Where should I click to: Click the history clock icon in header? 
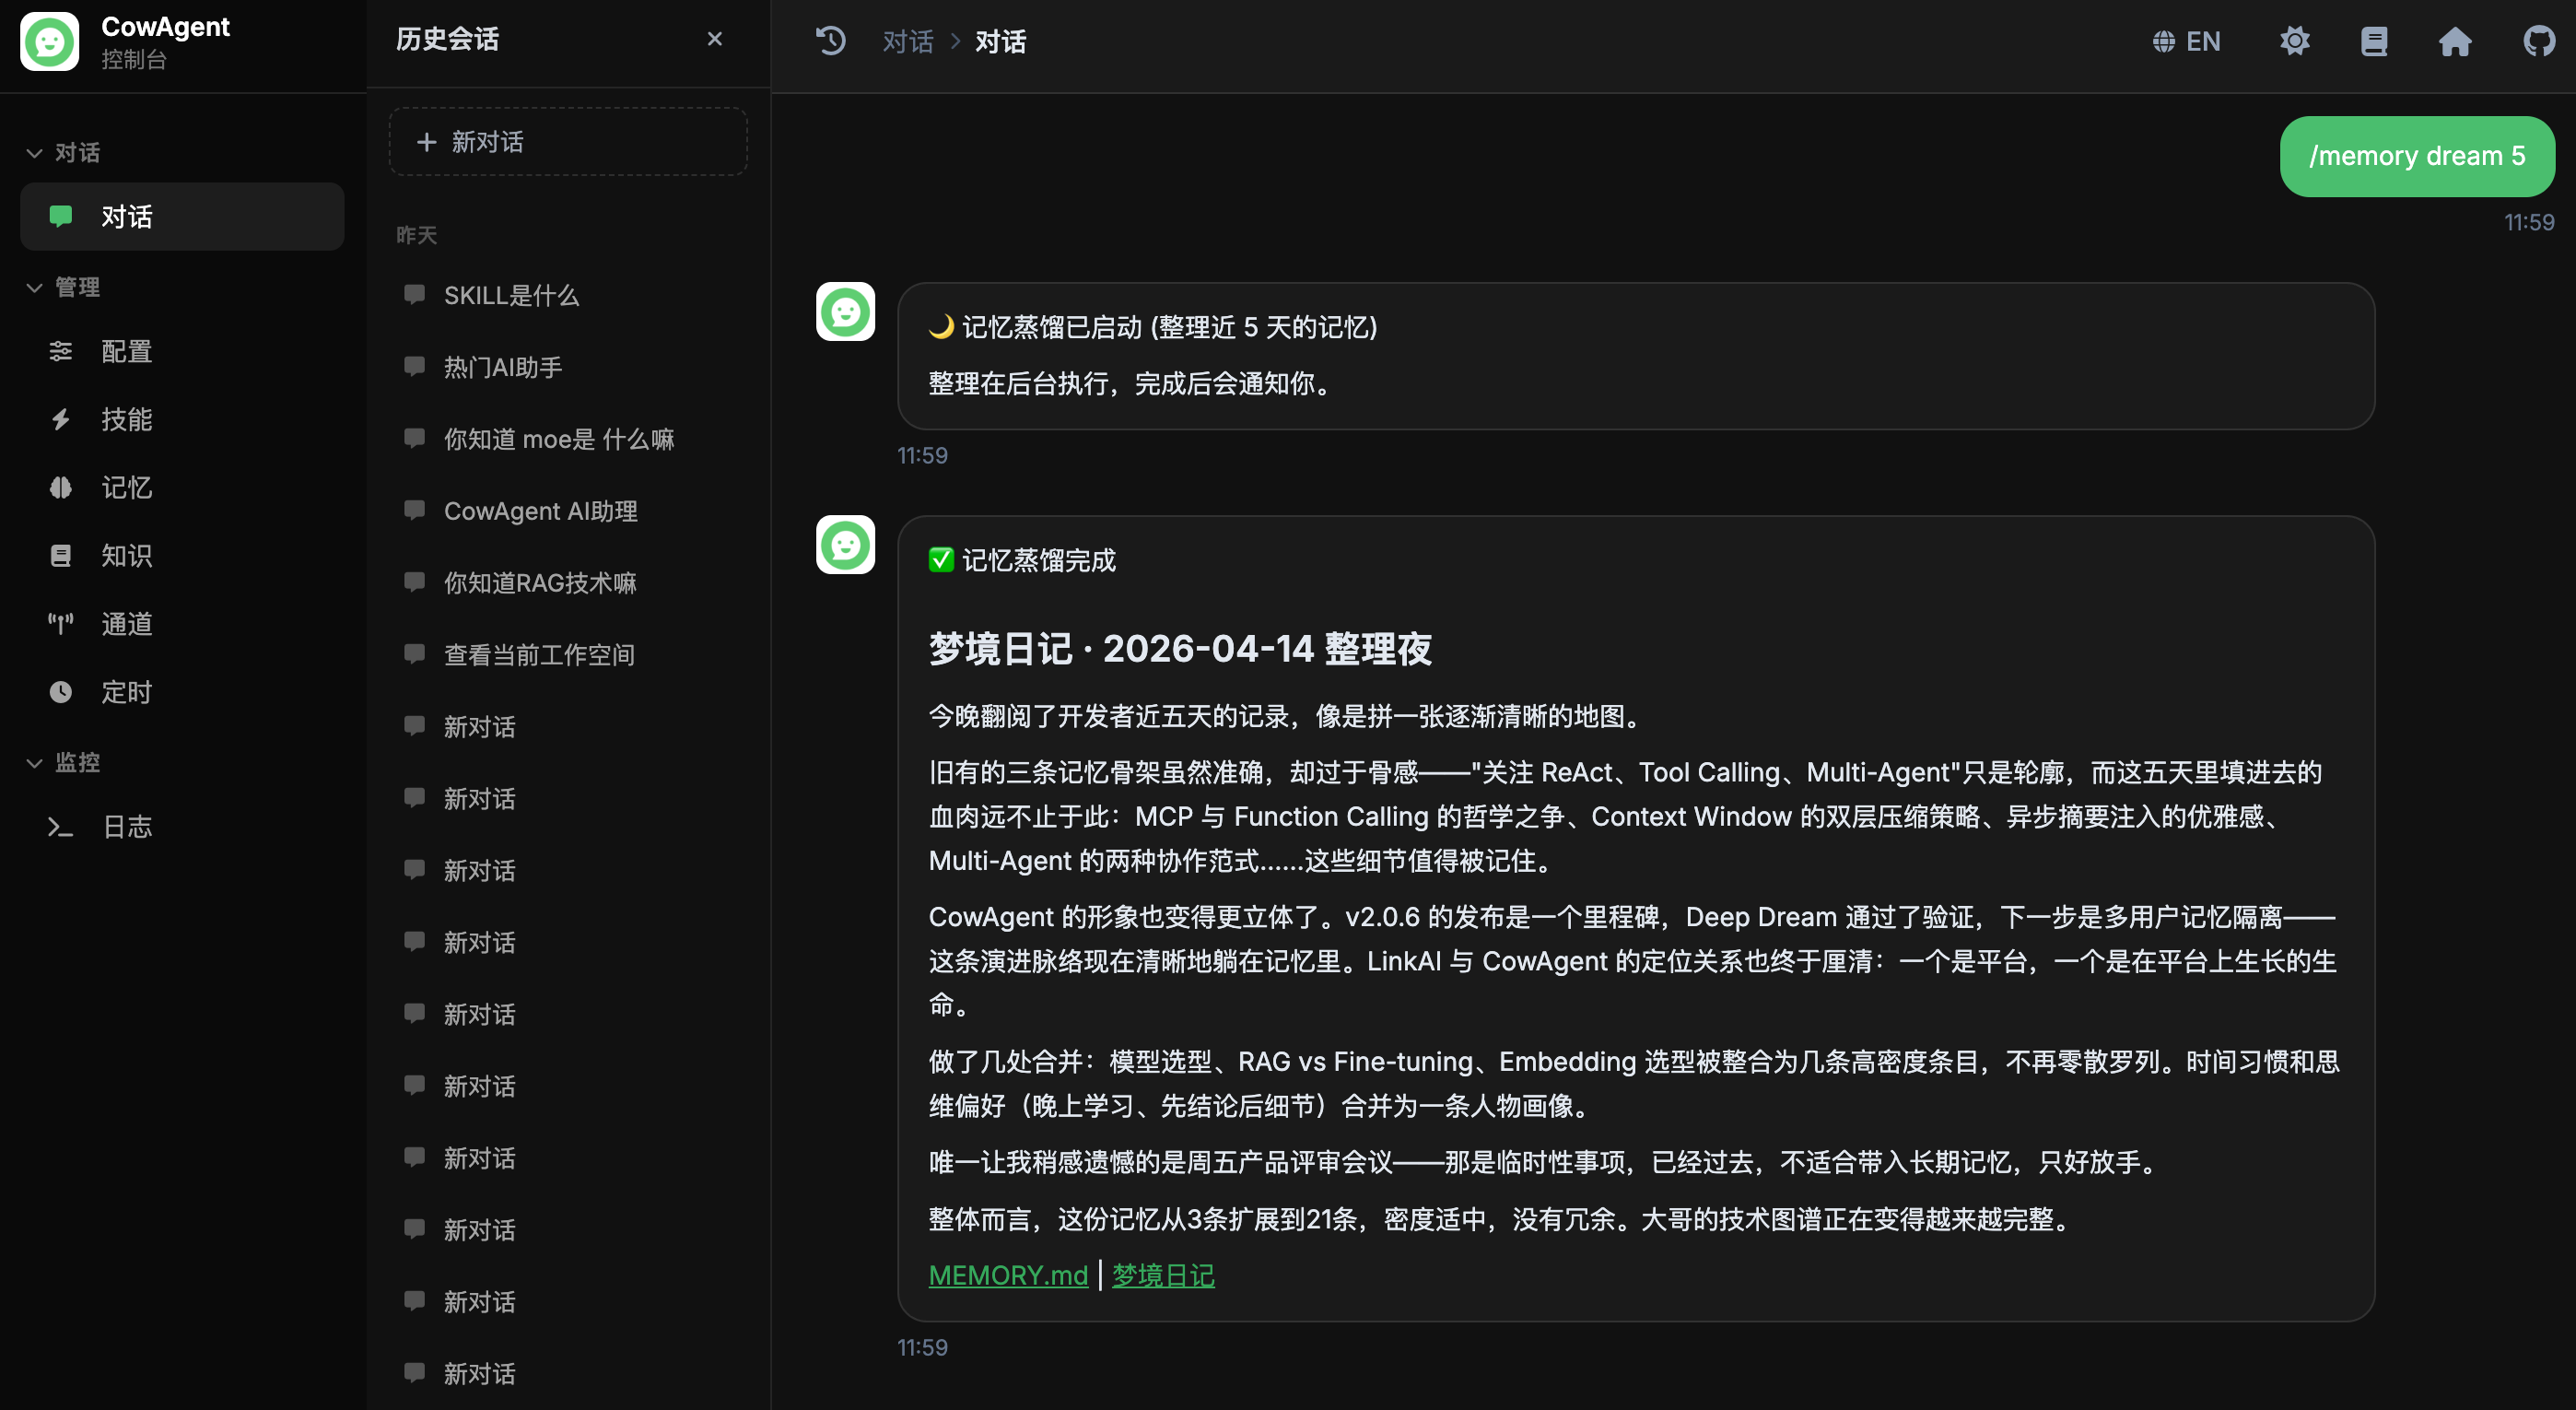(830, 41)
